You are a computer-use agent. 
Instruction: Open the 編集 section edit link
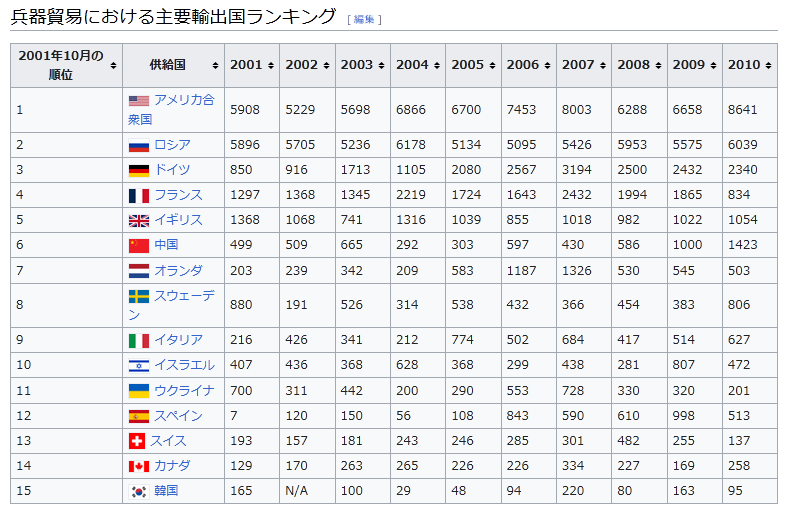click(x=363, y=19)
